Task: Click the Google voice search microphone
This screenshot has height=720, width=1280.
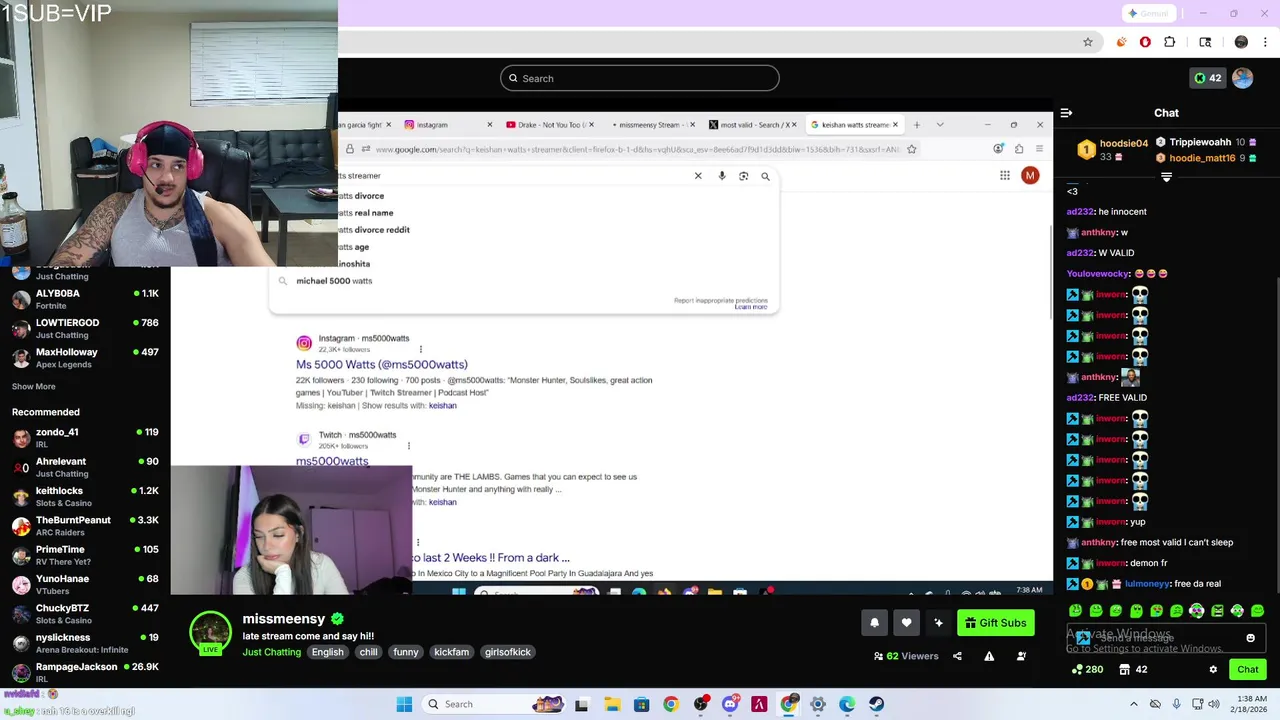Action: pos(722,176)
